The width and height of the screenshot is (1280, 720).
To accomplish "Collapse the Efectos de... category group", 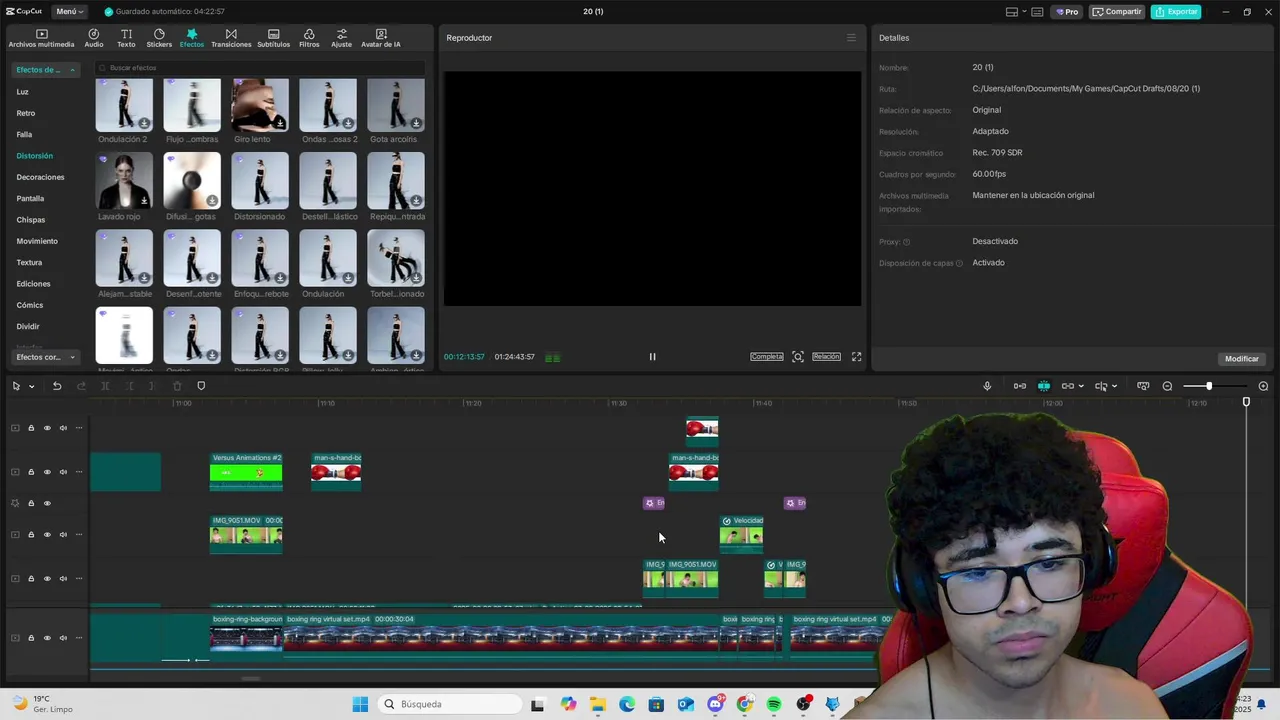I will 45,70.
